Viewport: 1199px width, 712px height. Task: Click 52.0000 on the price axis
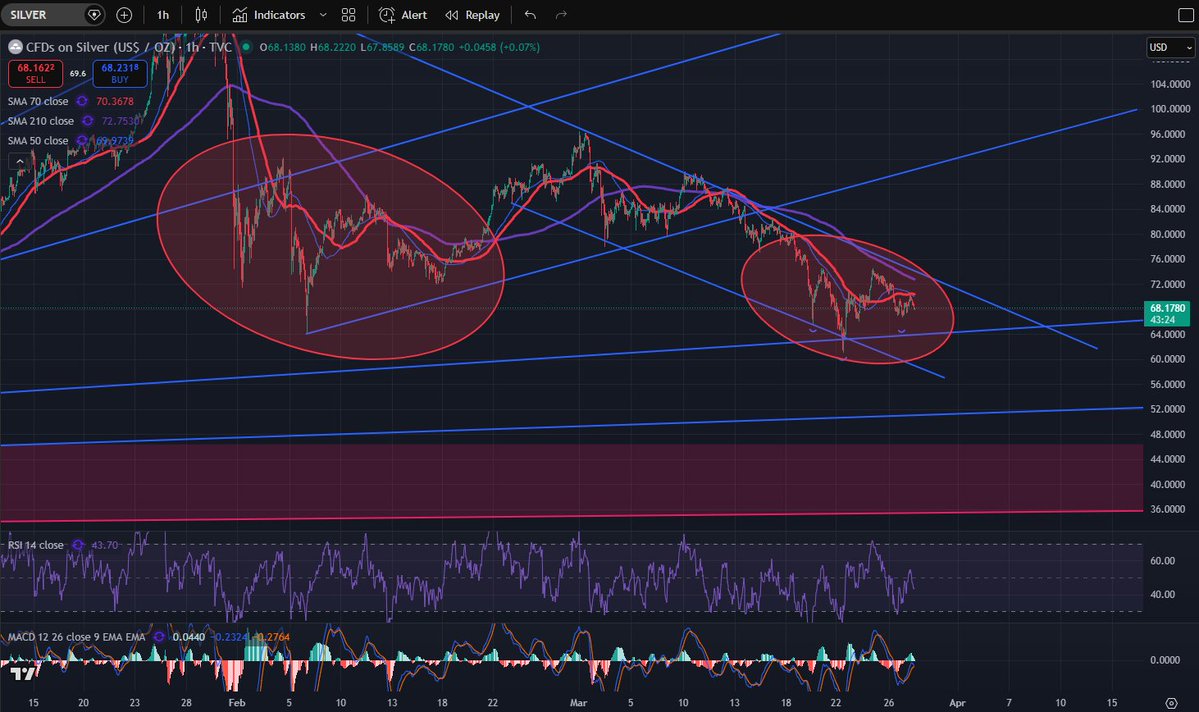1170,409
